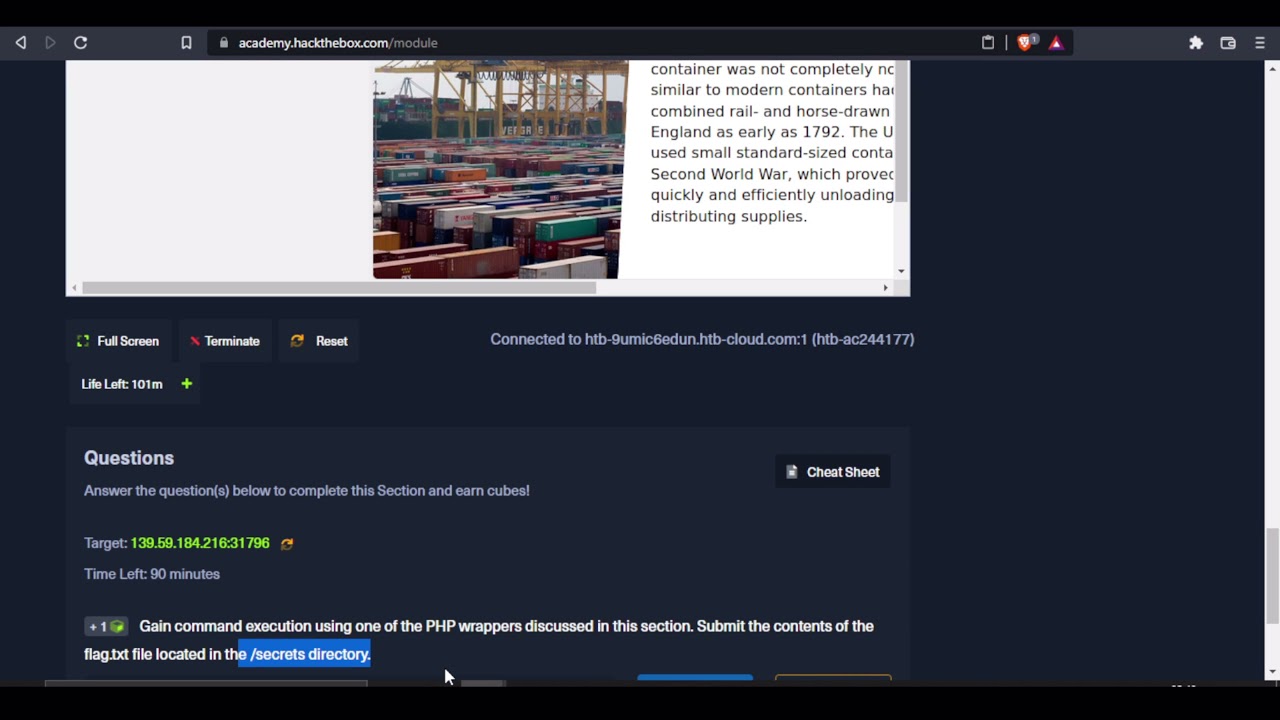Click the frame's scroll right arrow
The width and height of the screenshot is (1280, 720).
(x=885, y=288)
